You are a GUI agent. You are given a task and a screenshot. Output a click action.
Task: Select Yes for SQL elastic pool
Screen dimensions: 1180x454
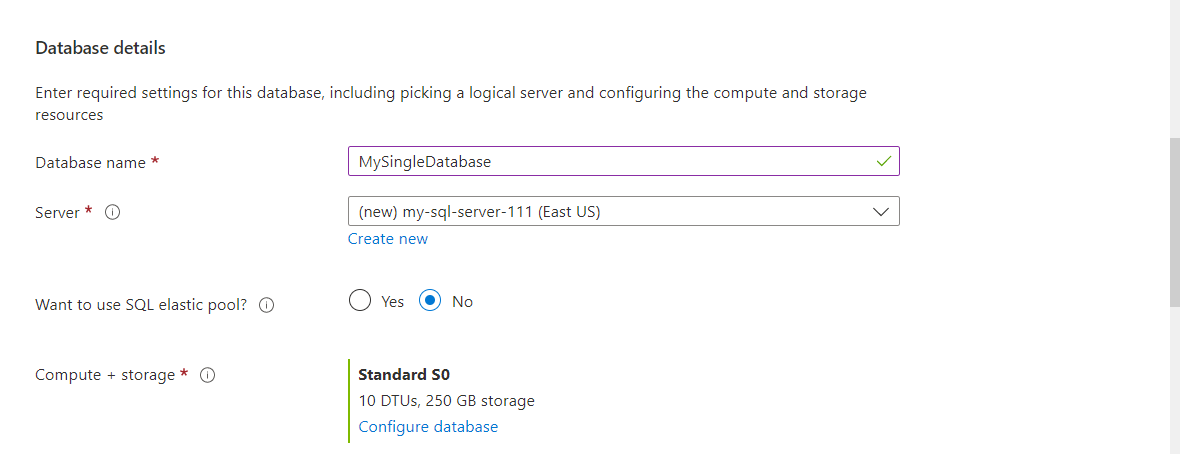[x=360, y=301]
